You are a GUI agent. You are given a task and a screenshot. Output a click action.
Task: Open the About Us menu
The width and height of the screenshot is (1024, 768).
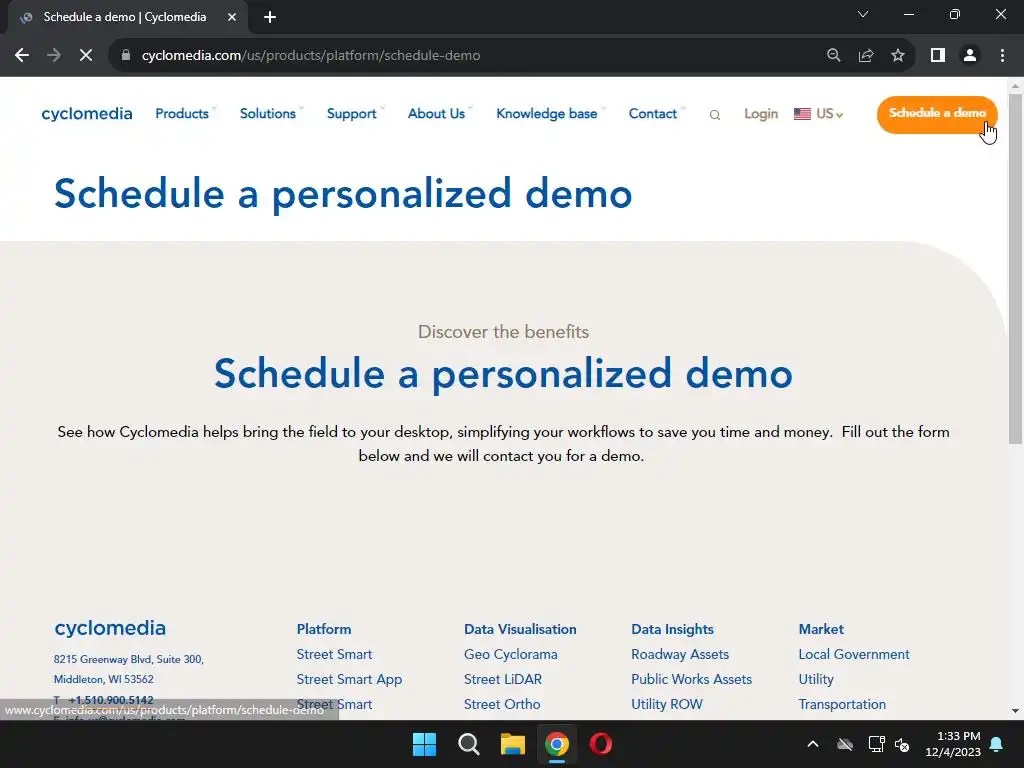point(436,114)
